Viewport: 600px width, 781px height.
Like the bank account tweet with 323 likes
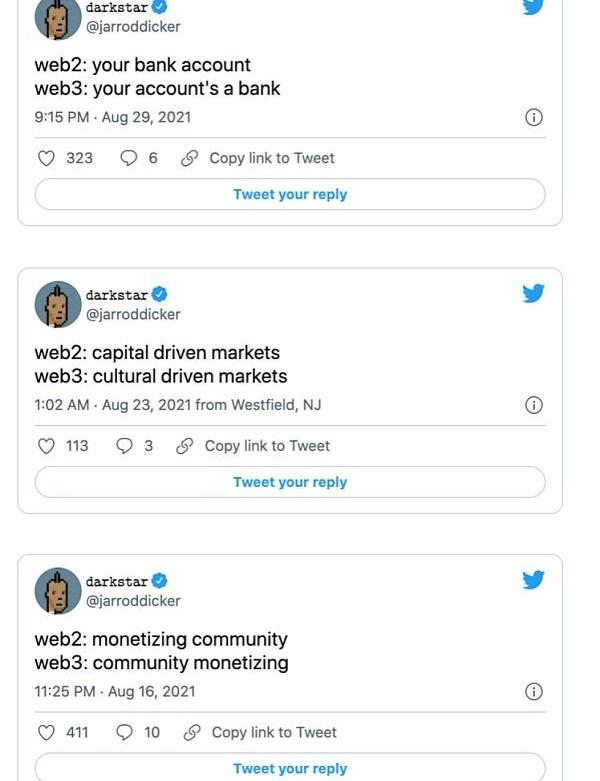pos(46,158)
